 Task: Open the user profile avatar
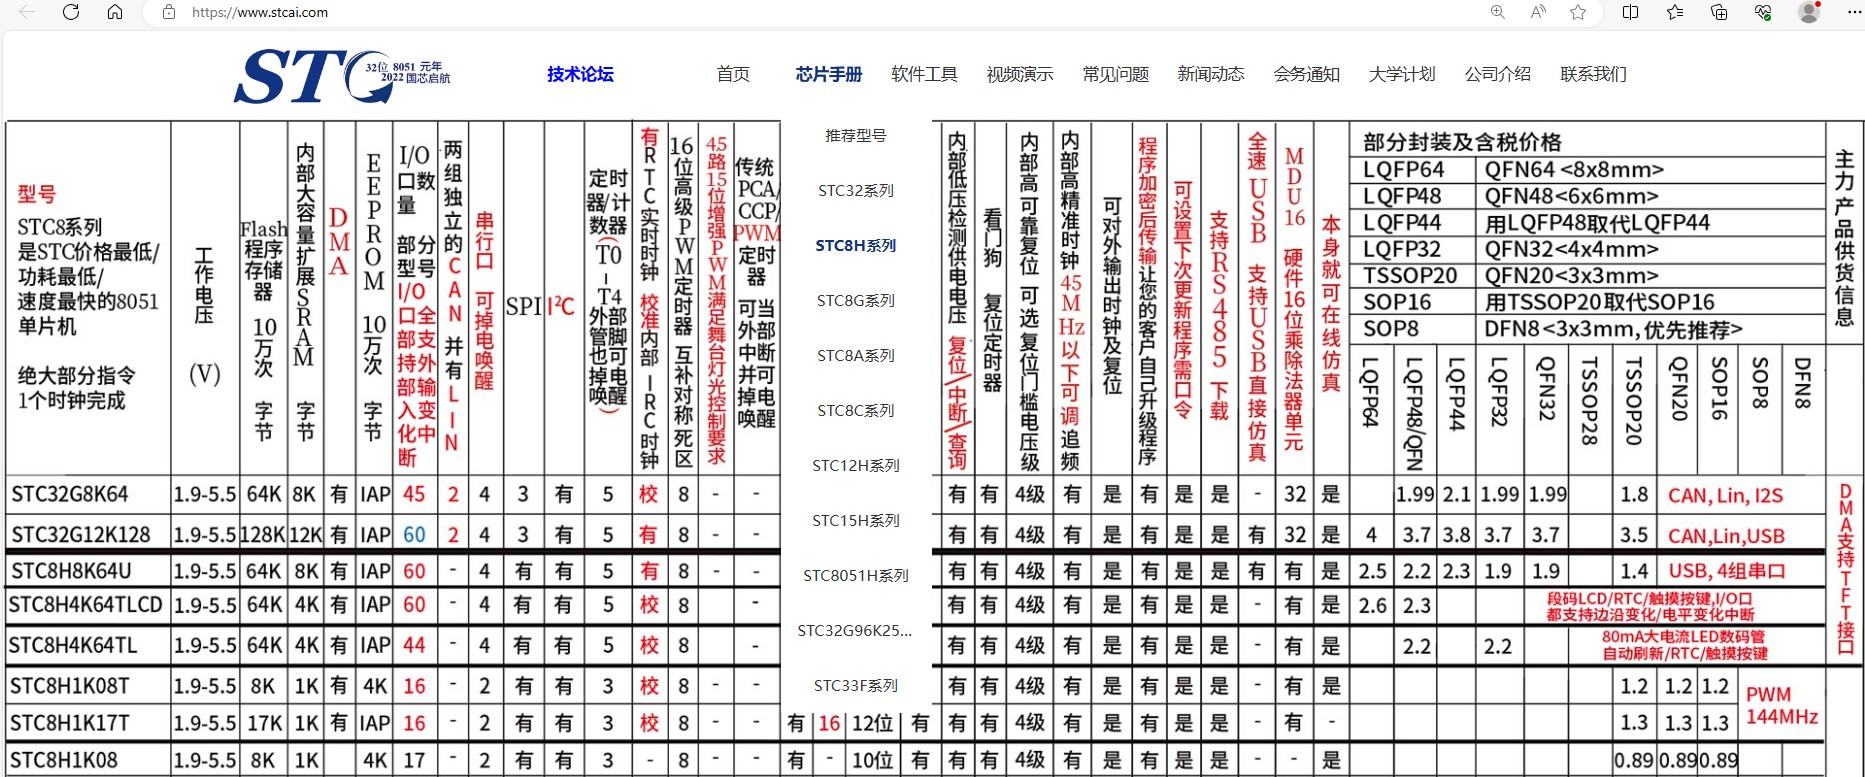click(x=1808, y=12)
